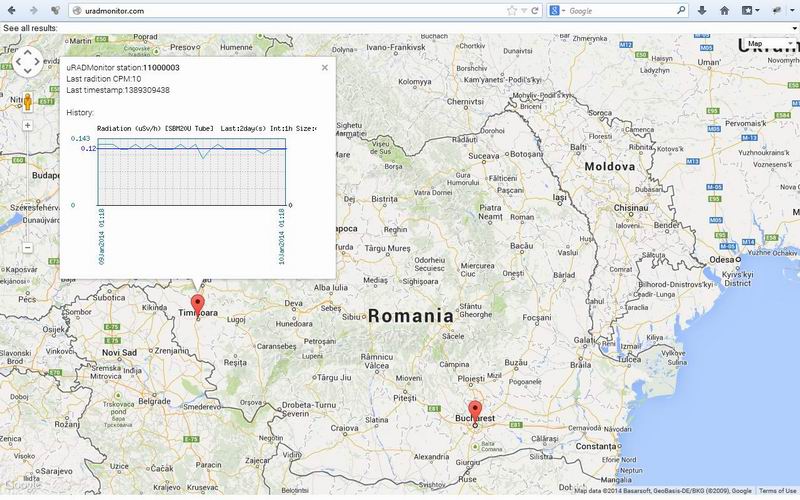Click the 'History:' label in the popup
800x500 pixels.
click(80, 113)
